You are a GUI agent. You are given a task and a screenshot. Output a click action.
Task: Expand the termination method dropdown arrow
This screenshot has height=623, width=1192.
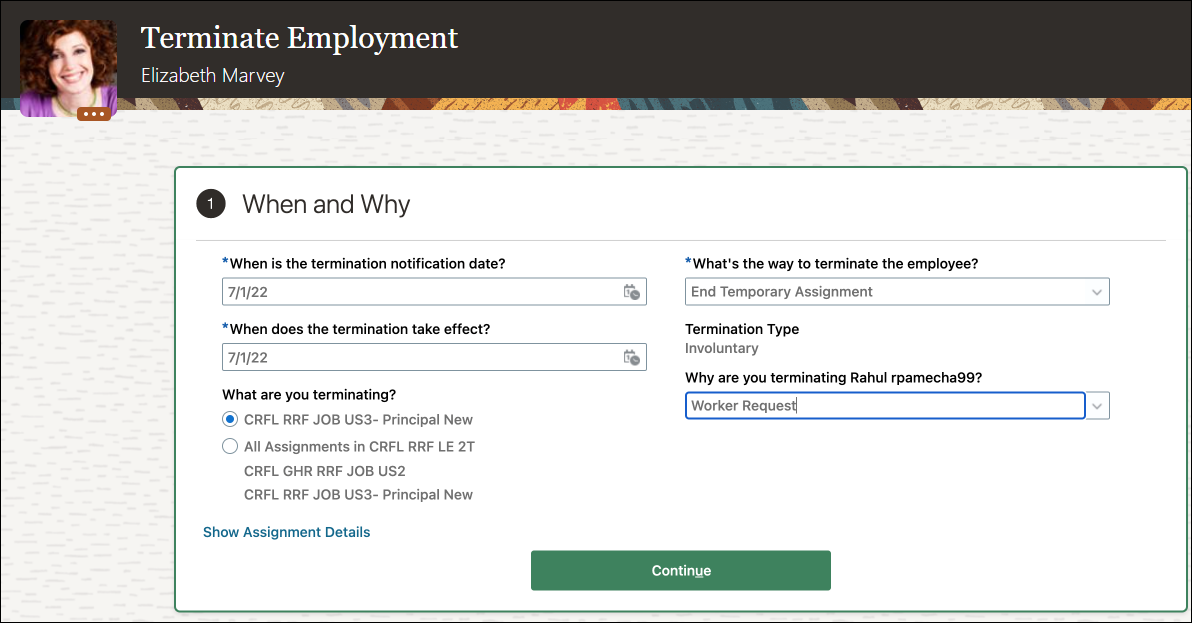1097,292
